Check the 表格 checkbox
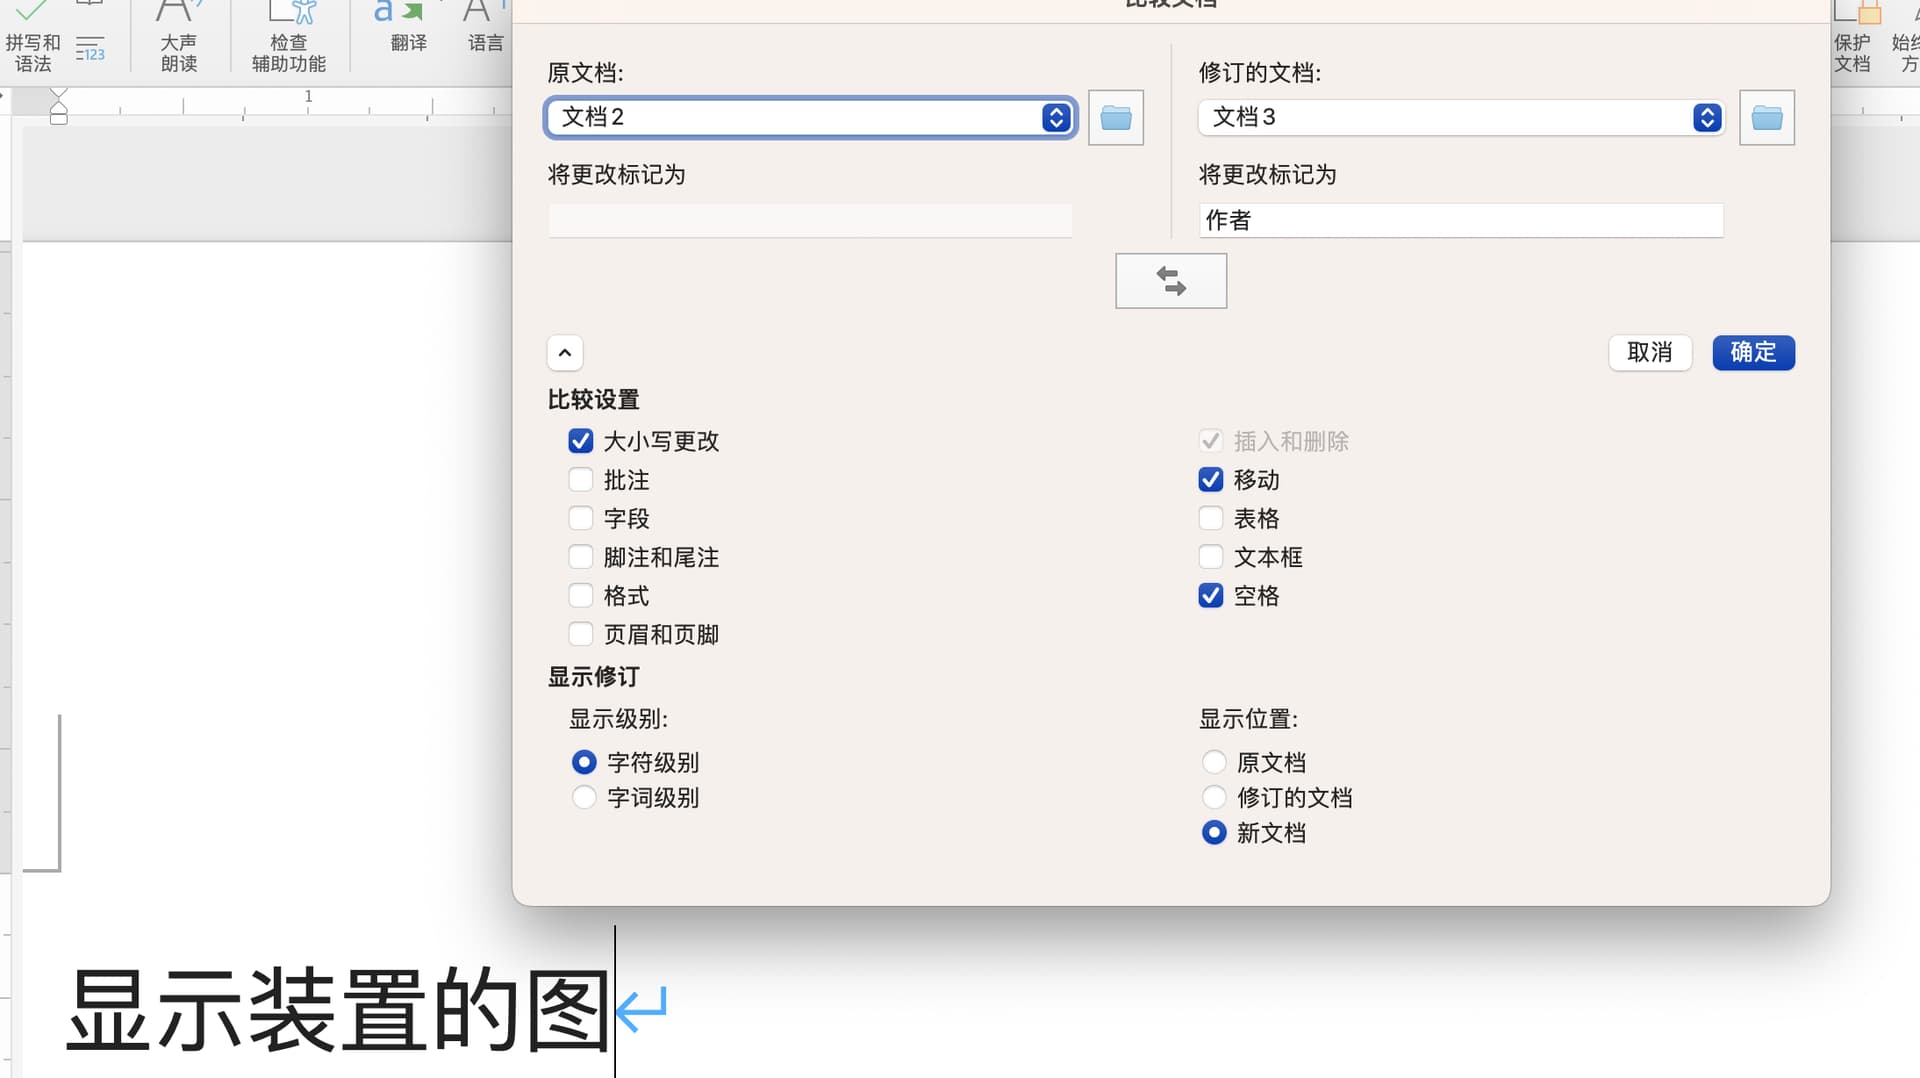This screenshot has width=1920, height=1078. point(1210,518)
